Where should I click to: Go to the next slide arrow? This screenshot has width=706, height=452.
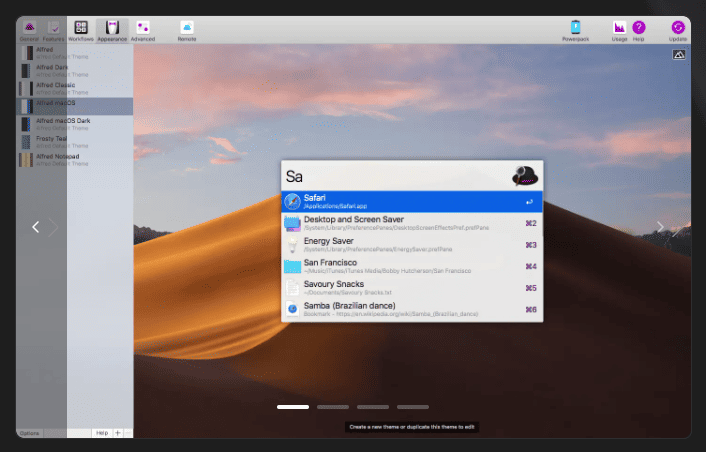click(x=660, y=227)
